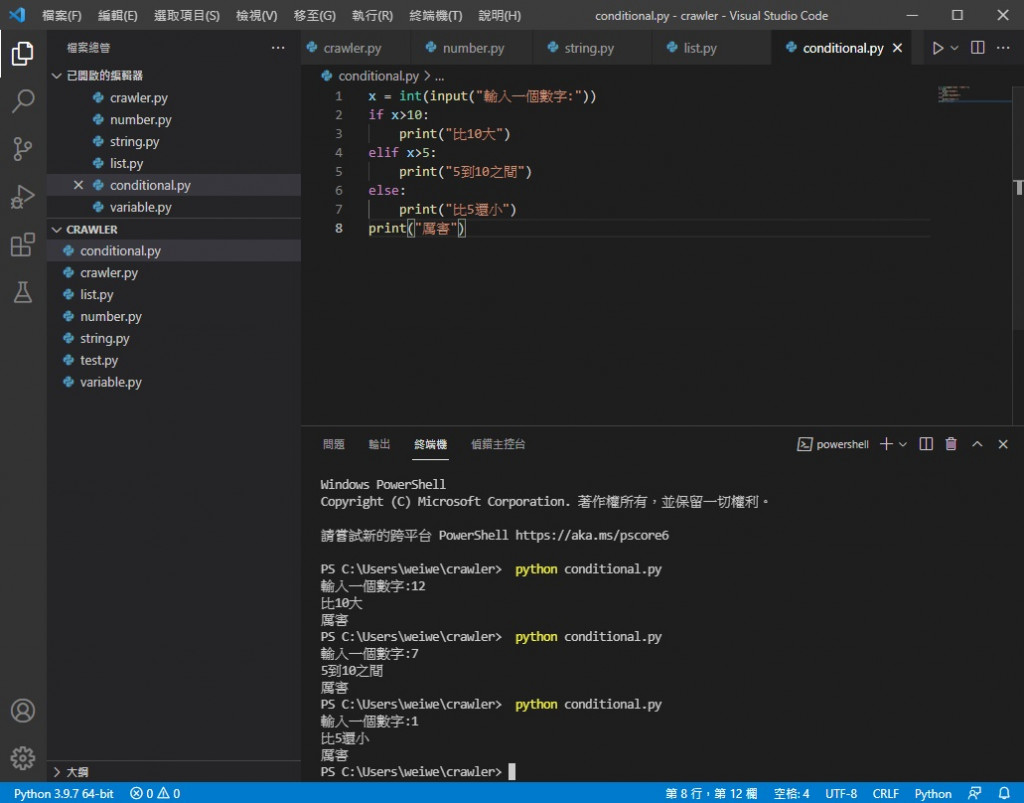Open Explorer panel more actions ellipsis
Screen dimensions: 1024x803
278,48
